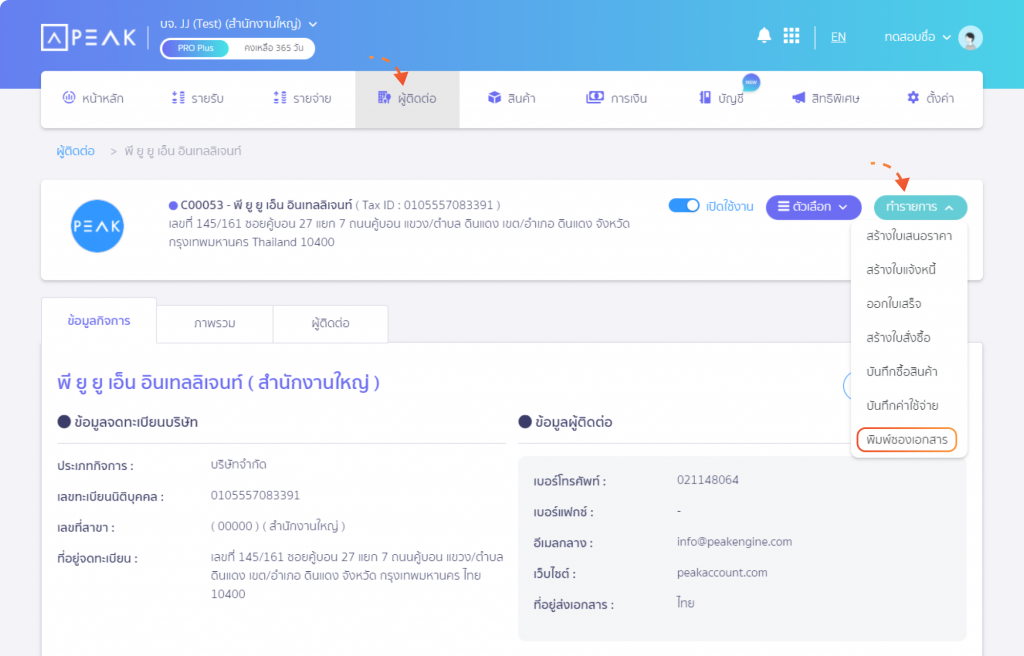The height and width of the screenshot is (656, 1024).
Task: Choose create quotation from menu
Action: [x=909, y=236]
